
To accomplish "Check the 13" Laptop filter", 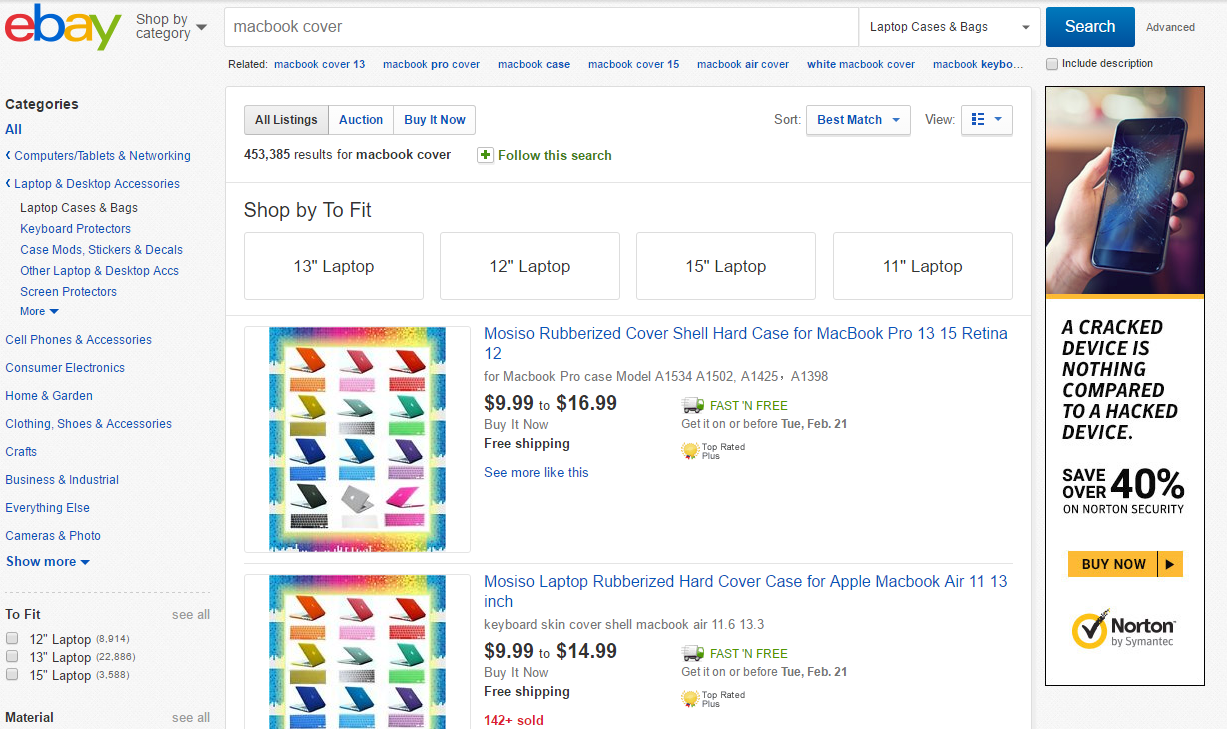I will point(12,656).
